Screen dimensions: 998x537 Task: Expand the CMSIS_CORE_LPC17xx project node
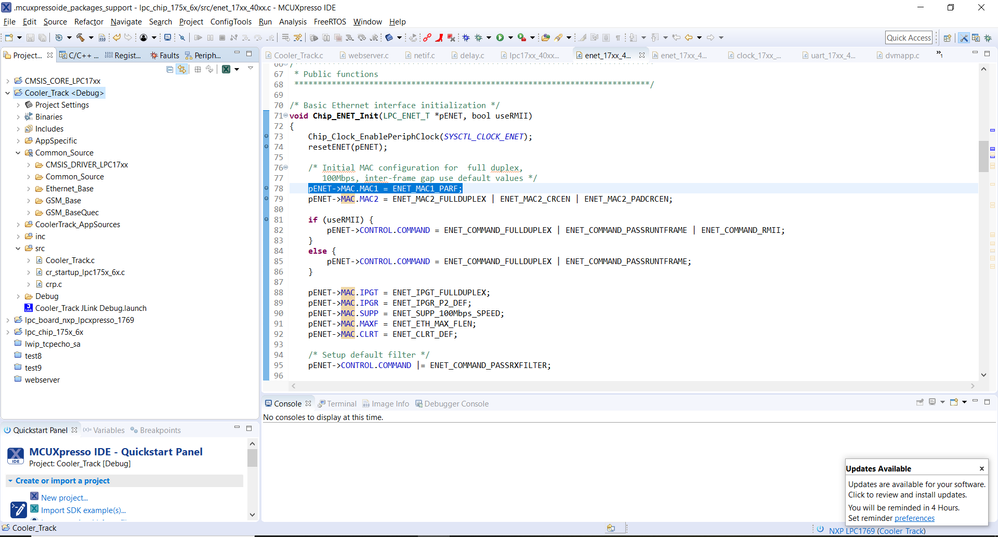pyautogui.click(x=8, y=81)
